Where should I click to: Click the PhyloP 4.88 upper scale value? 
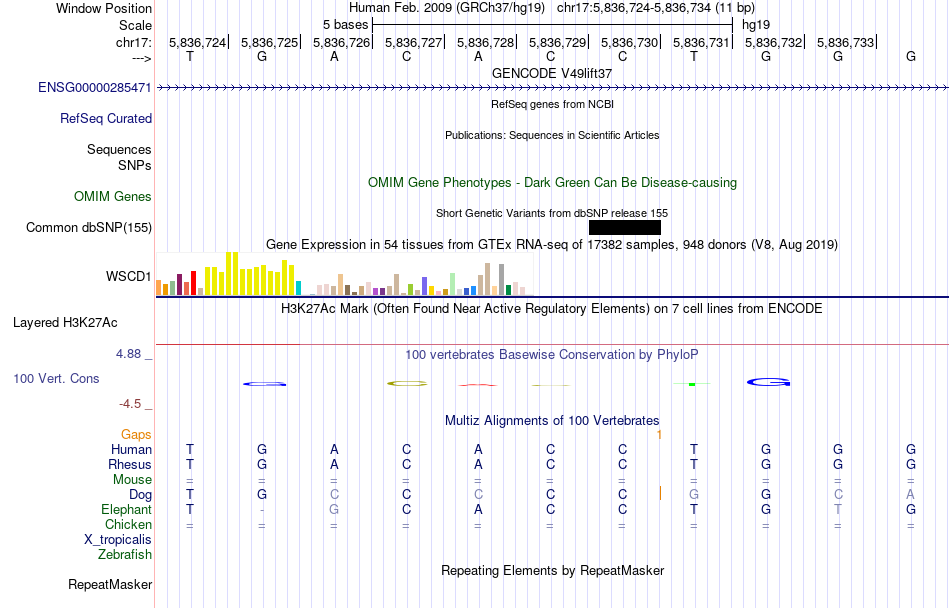tap(128, 354)
